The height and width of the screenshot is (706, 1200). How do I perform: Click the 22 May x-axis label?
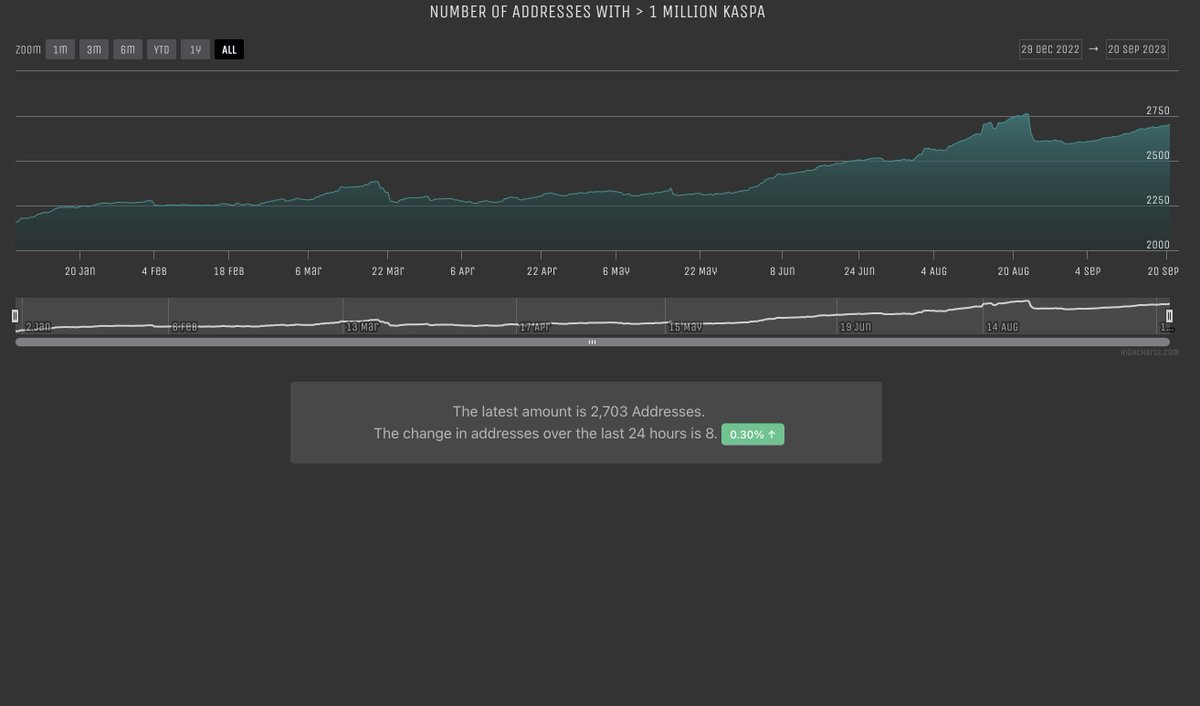700,271
